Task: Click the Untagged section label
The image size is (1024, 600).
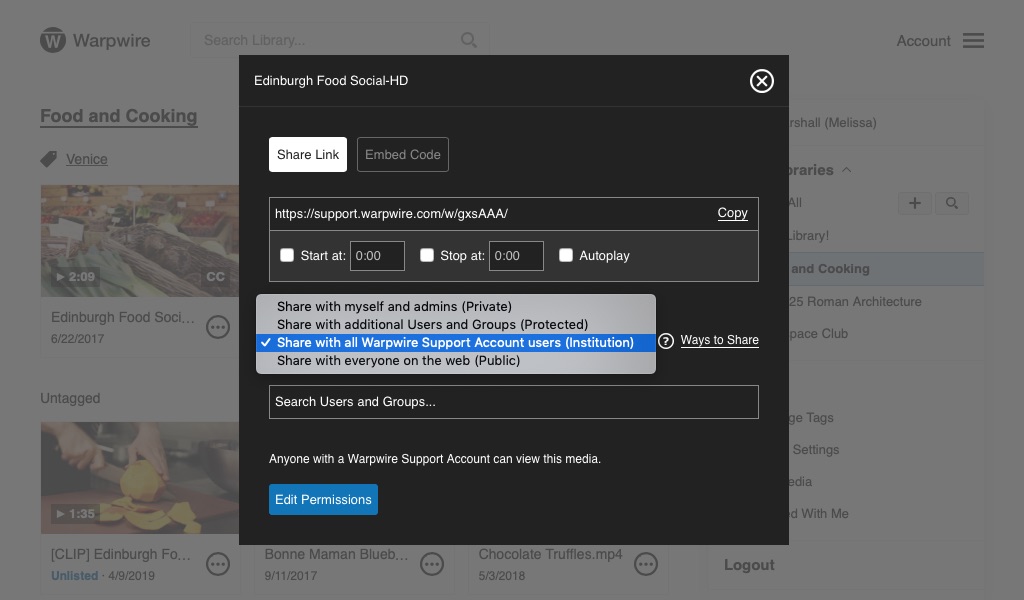Action: pyautogui.click(x=71, y=398)
